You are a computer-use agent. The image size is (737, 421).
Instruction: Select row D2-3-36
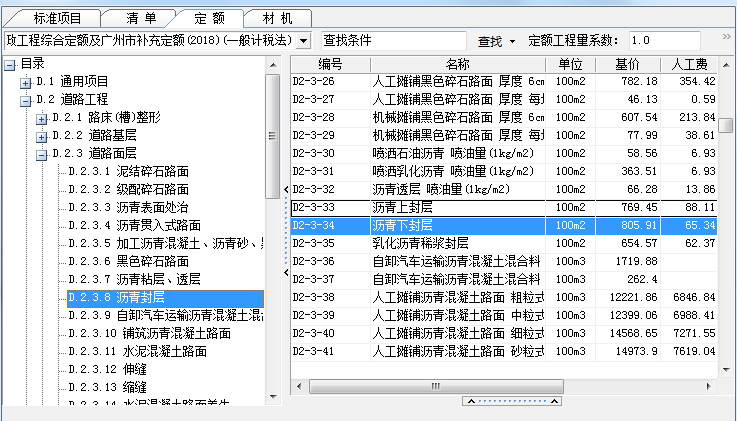click(504, 261)
